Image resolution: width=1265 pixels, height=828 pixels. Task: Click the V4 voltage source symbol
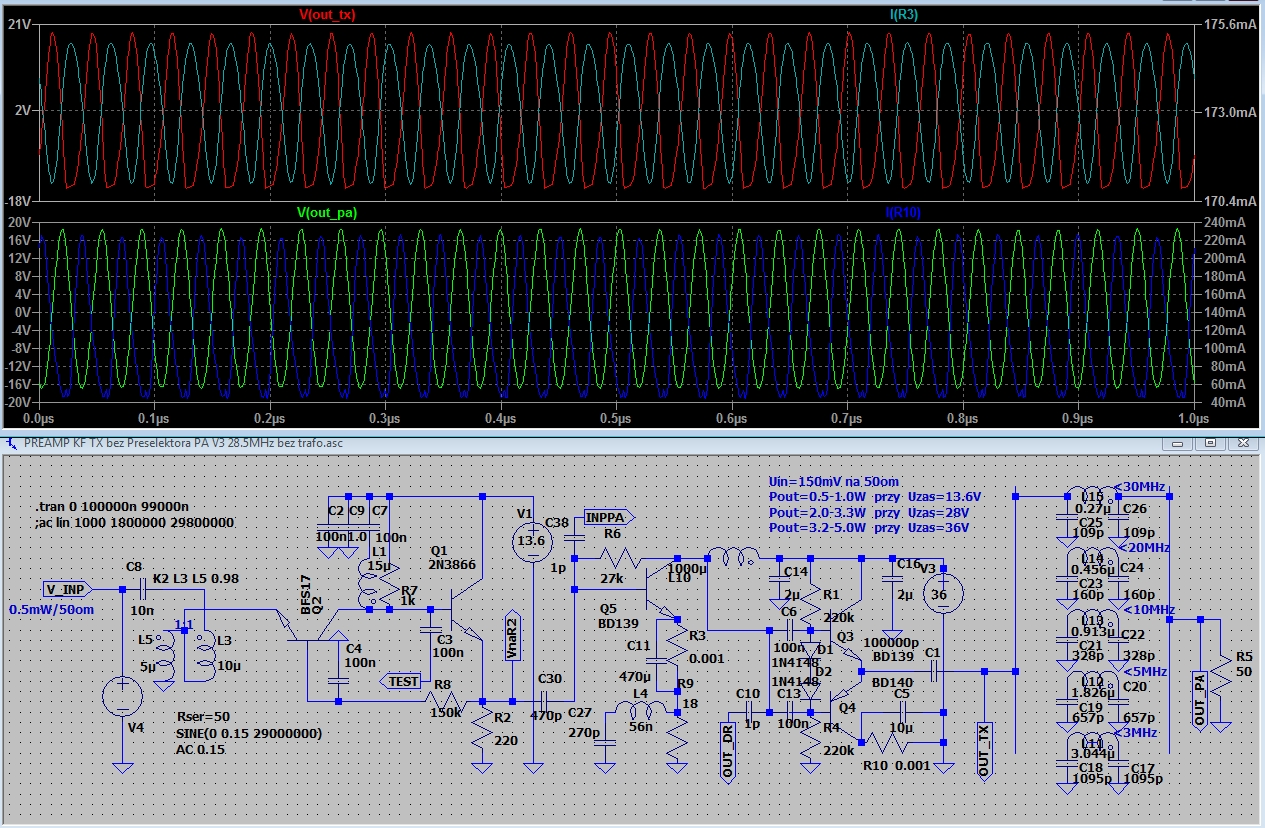point(122,696)
